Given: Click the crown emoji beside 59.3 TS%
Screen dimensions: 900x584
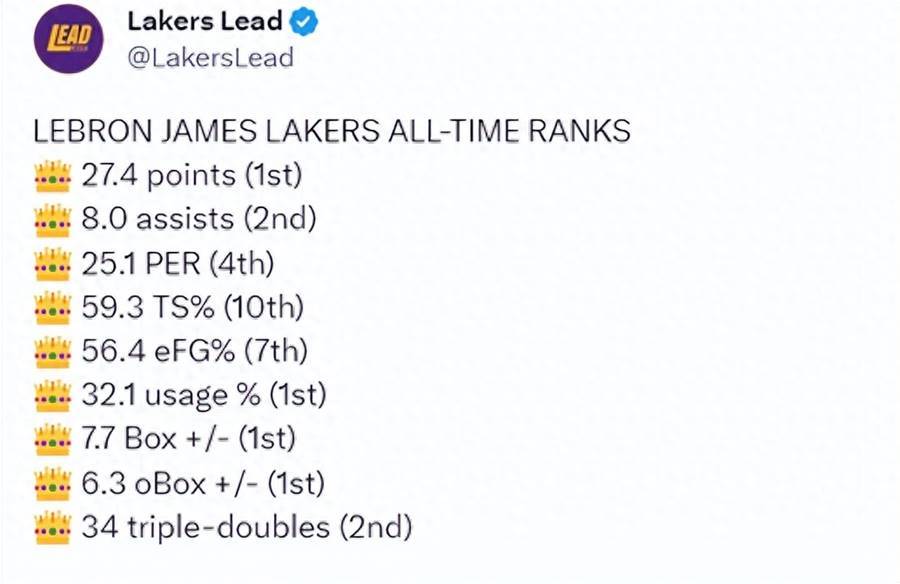Looking at the screenshot, I should [x=53, y=308].
